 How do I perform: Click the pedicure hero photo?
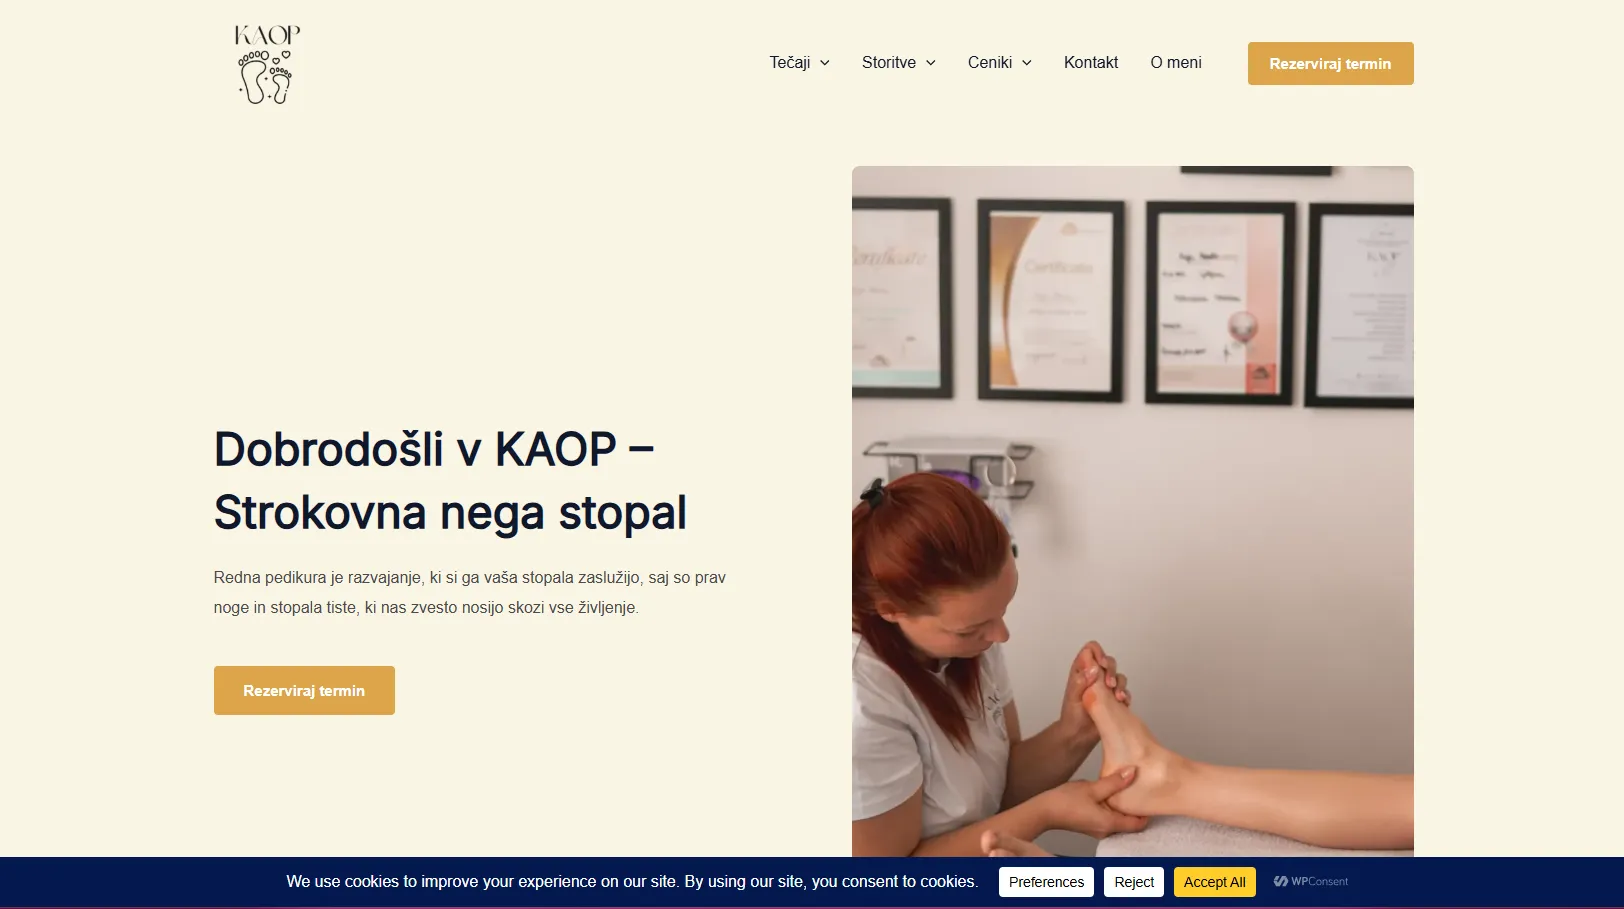(x=1133, y=511)
